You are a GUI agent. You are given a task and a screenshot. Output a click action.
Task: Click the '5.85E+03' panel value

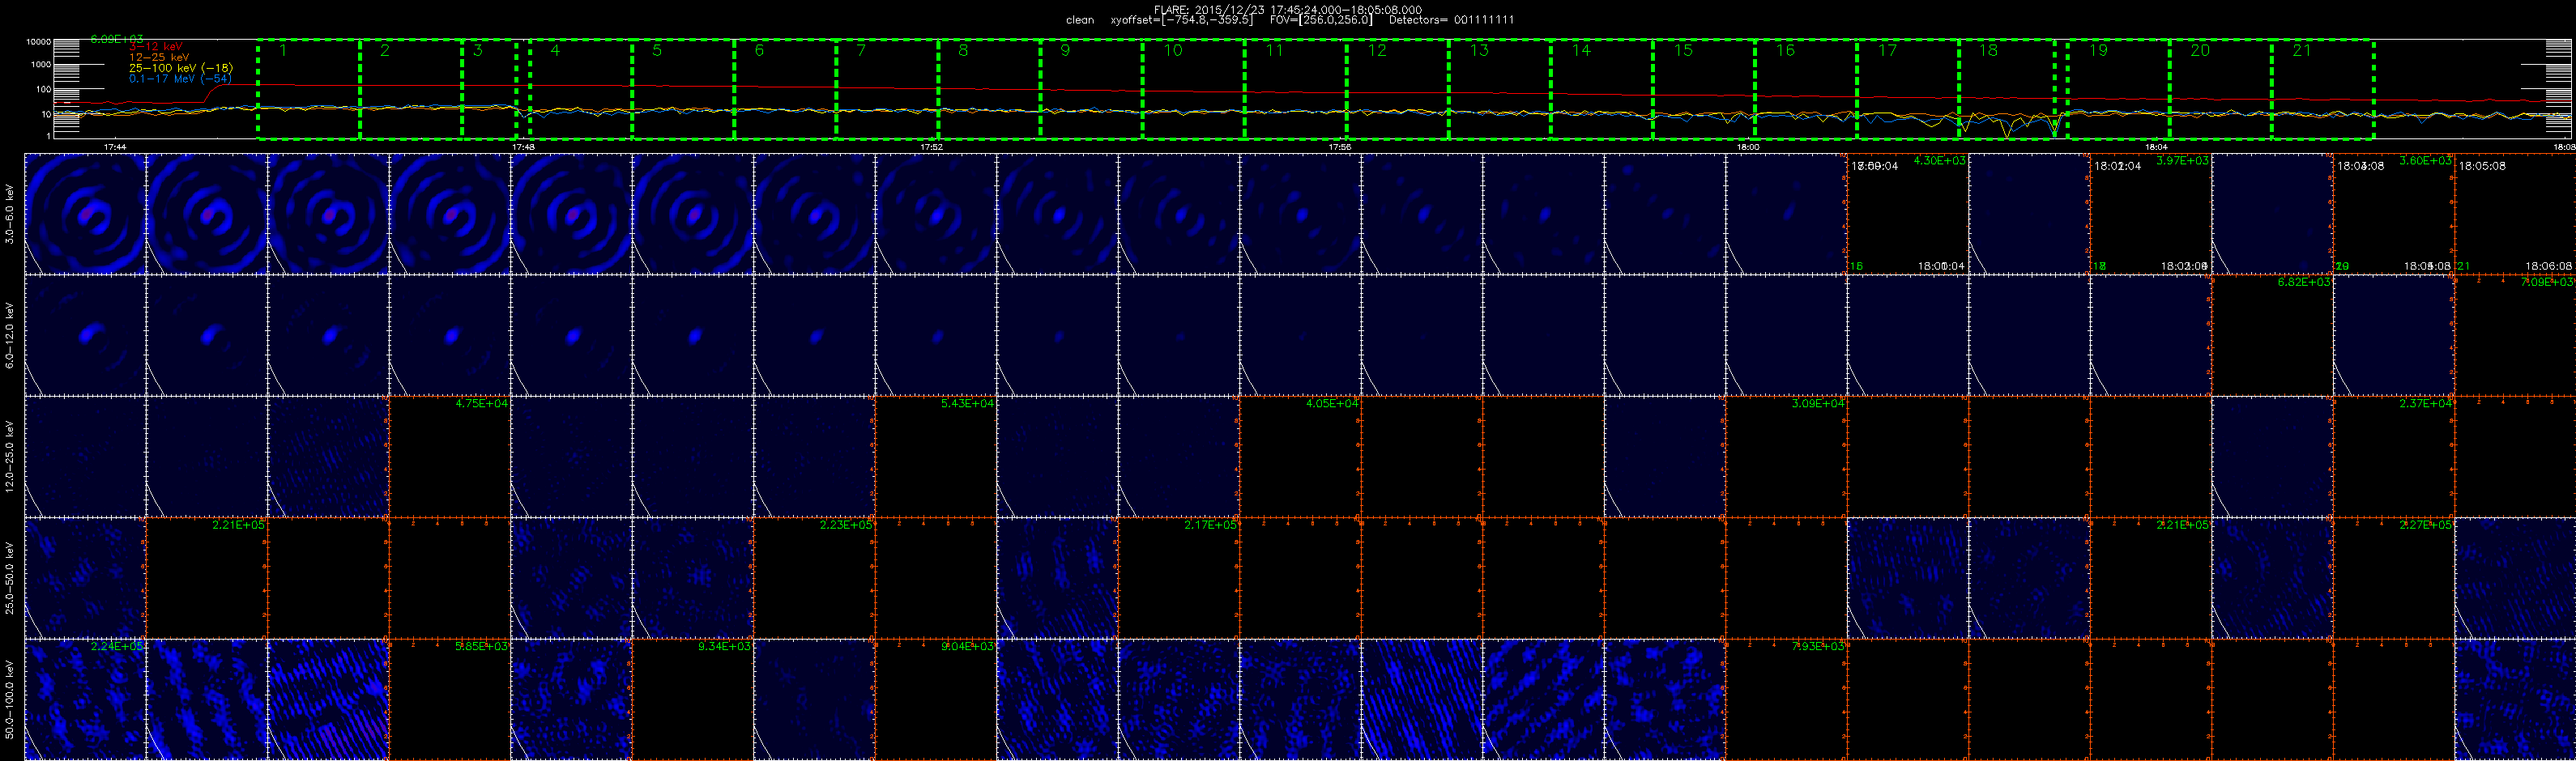pos(481,647)
